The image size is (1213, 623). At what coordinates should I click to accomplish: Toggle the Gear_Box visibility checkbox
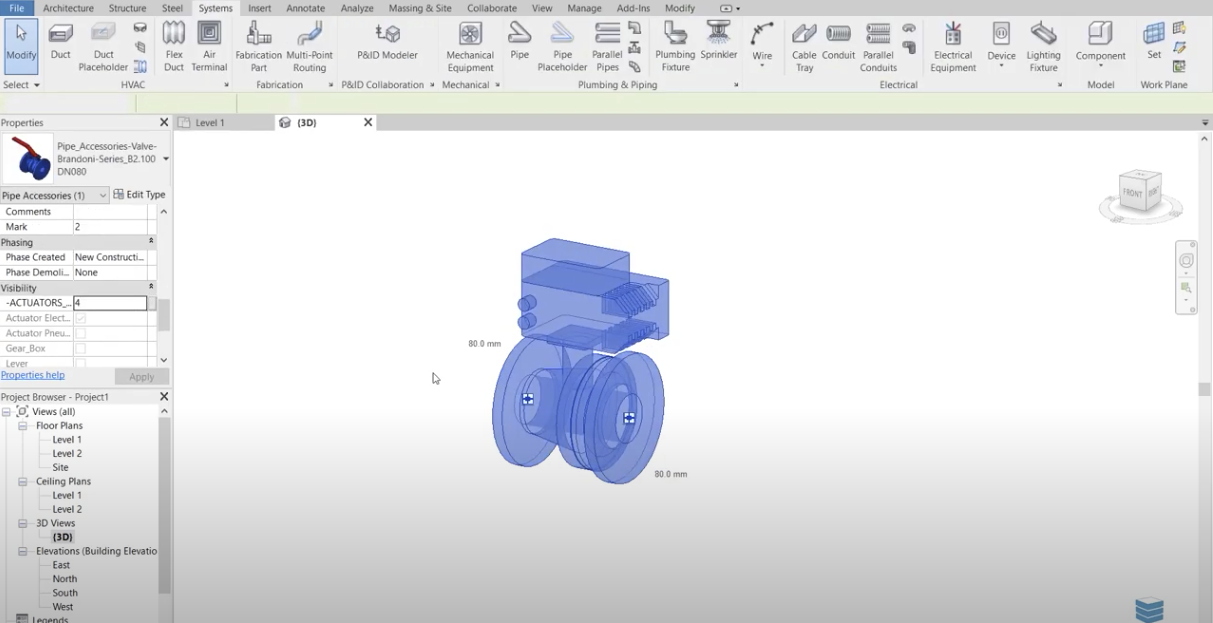(80, 349)
